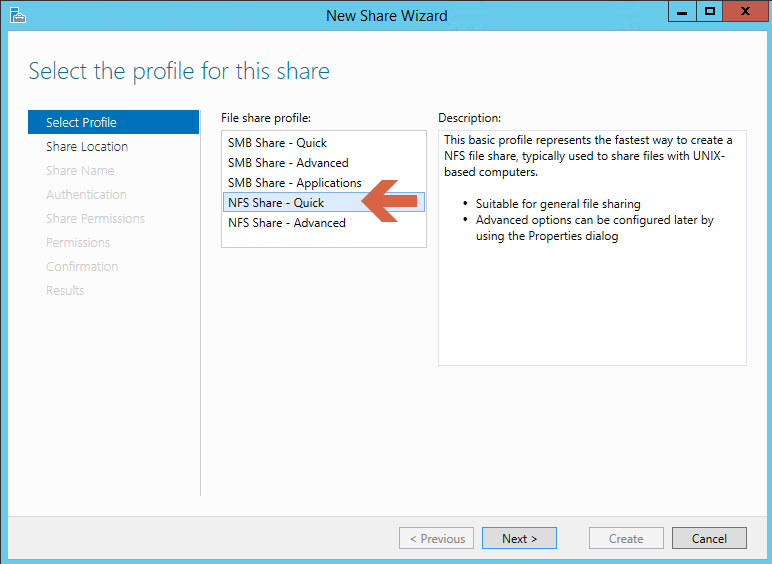Click the Description text box
The width and height of the screenshot is (772, 564).
592,248
